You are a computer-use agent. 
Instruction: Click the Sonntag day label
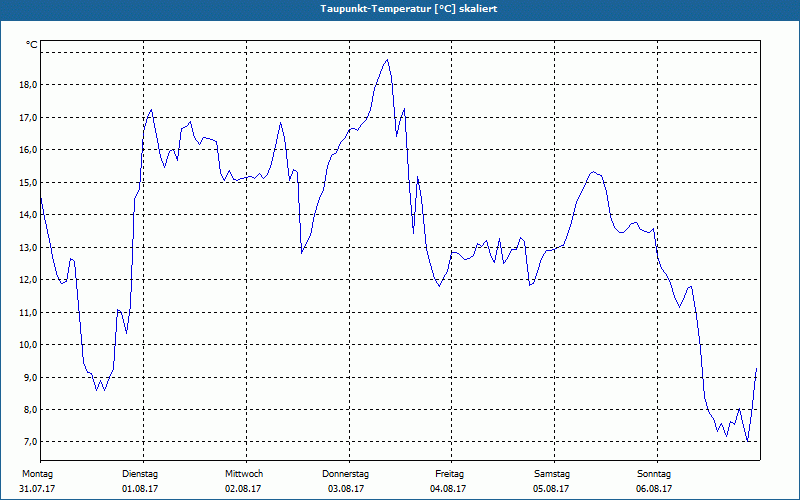654,474
